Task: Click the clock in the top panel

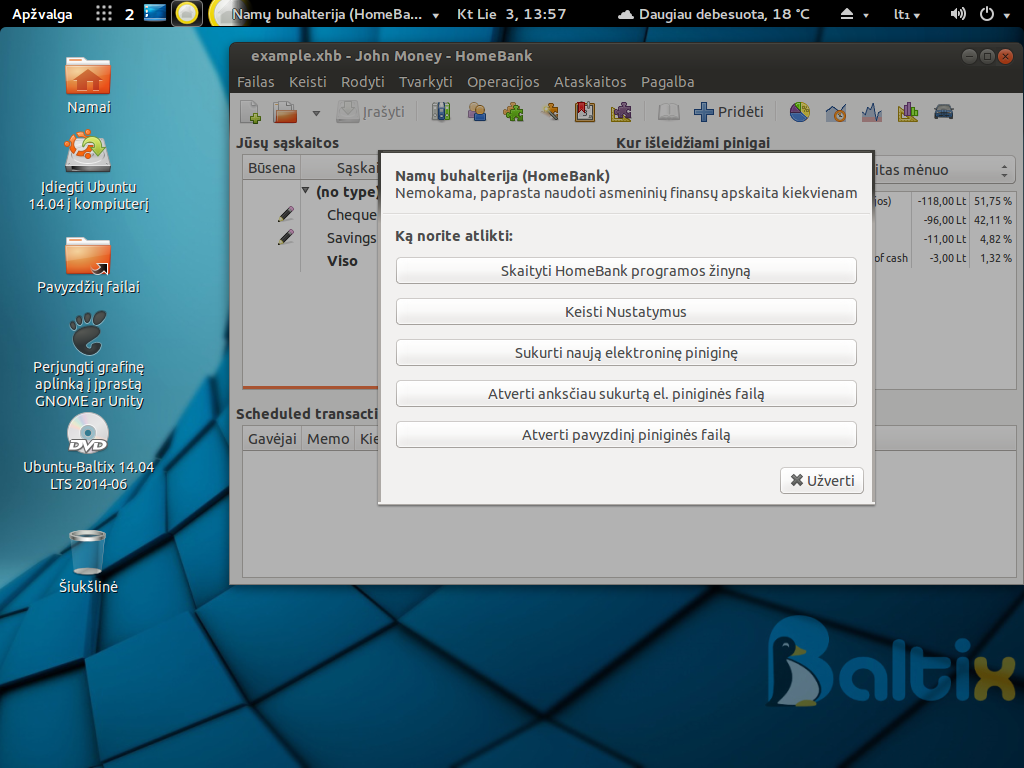Action: pyautogui.click(x=511, y=14)
